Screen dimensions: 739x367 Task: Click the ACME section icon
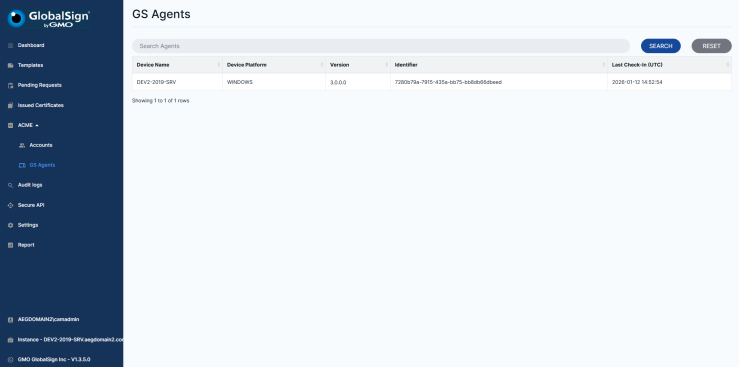[10, 125]
